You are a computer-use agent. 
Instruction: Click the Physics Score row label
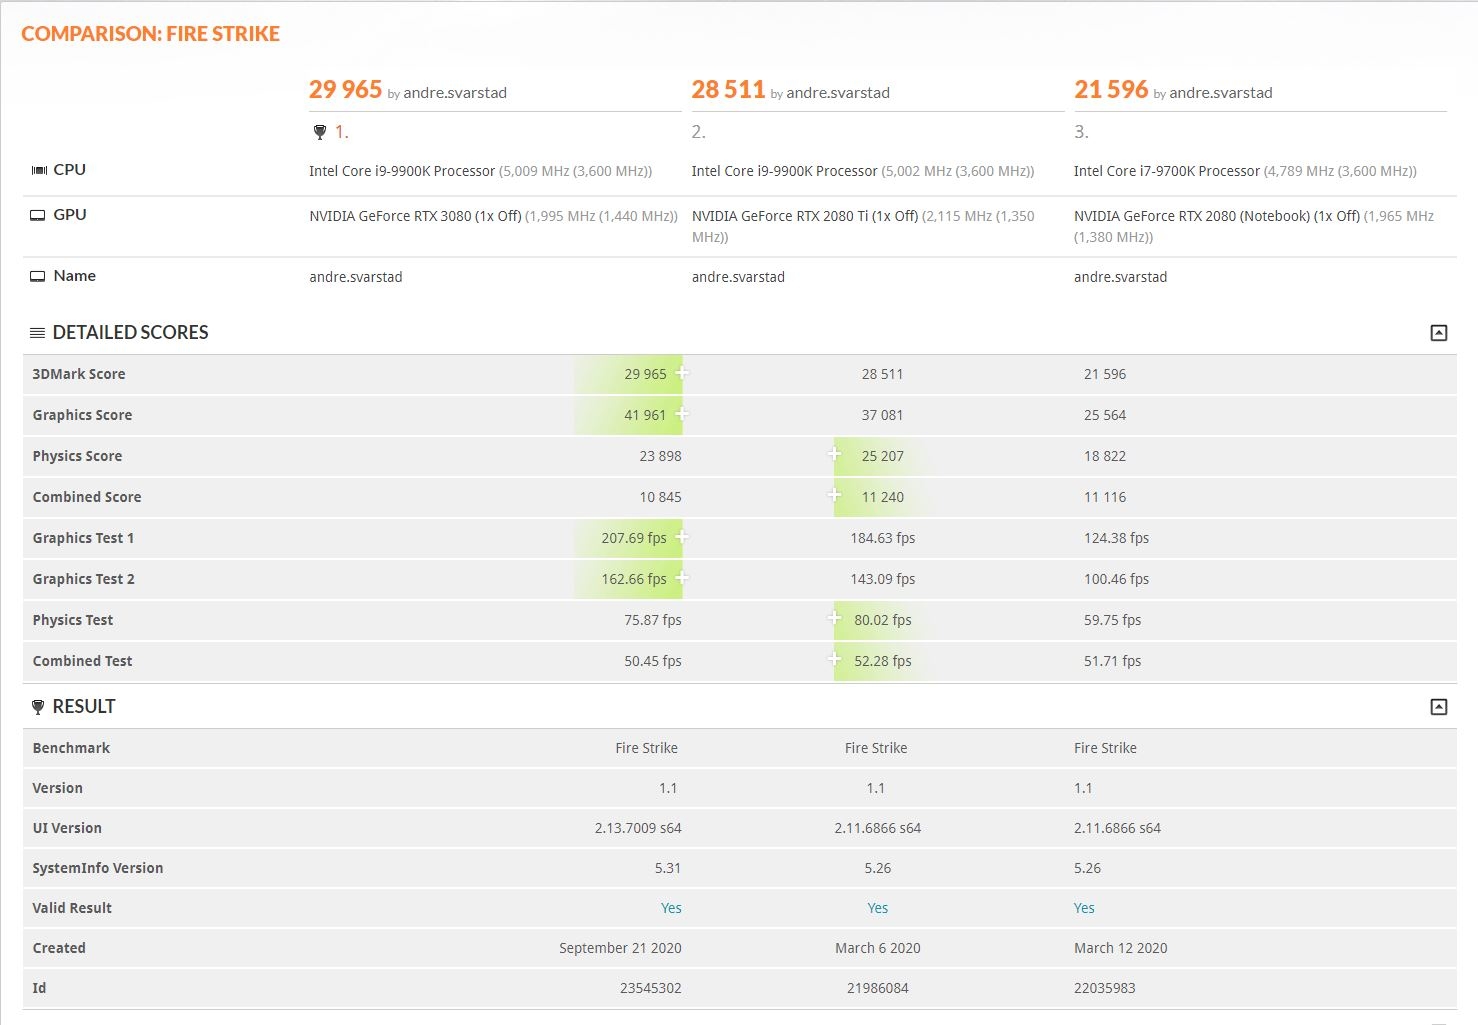pos(77,456)
